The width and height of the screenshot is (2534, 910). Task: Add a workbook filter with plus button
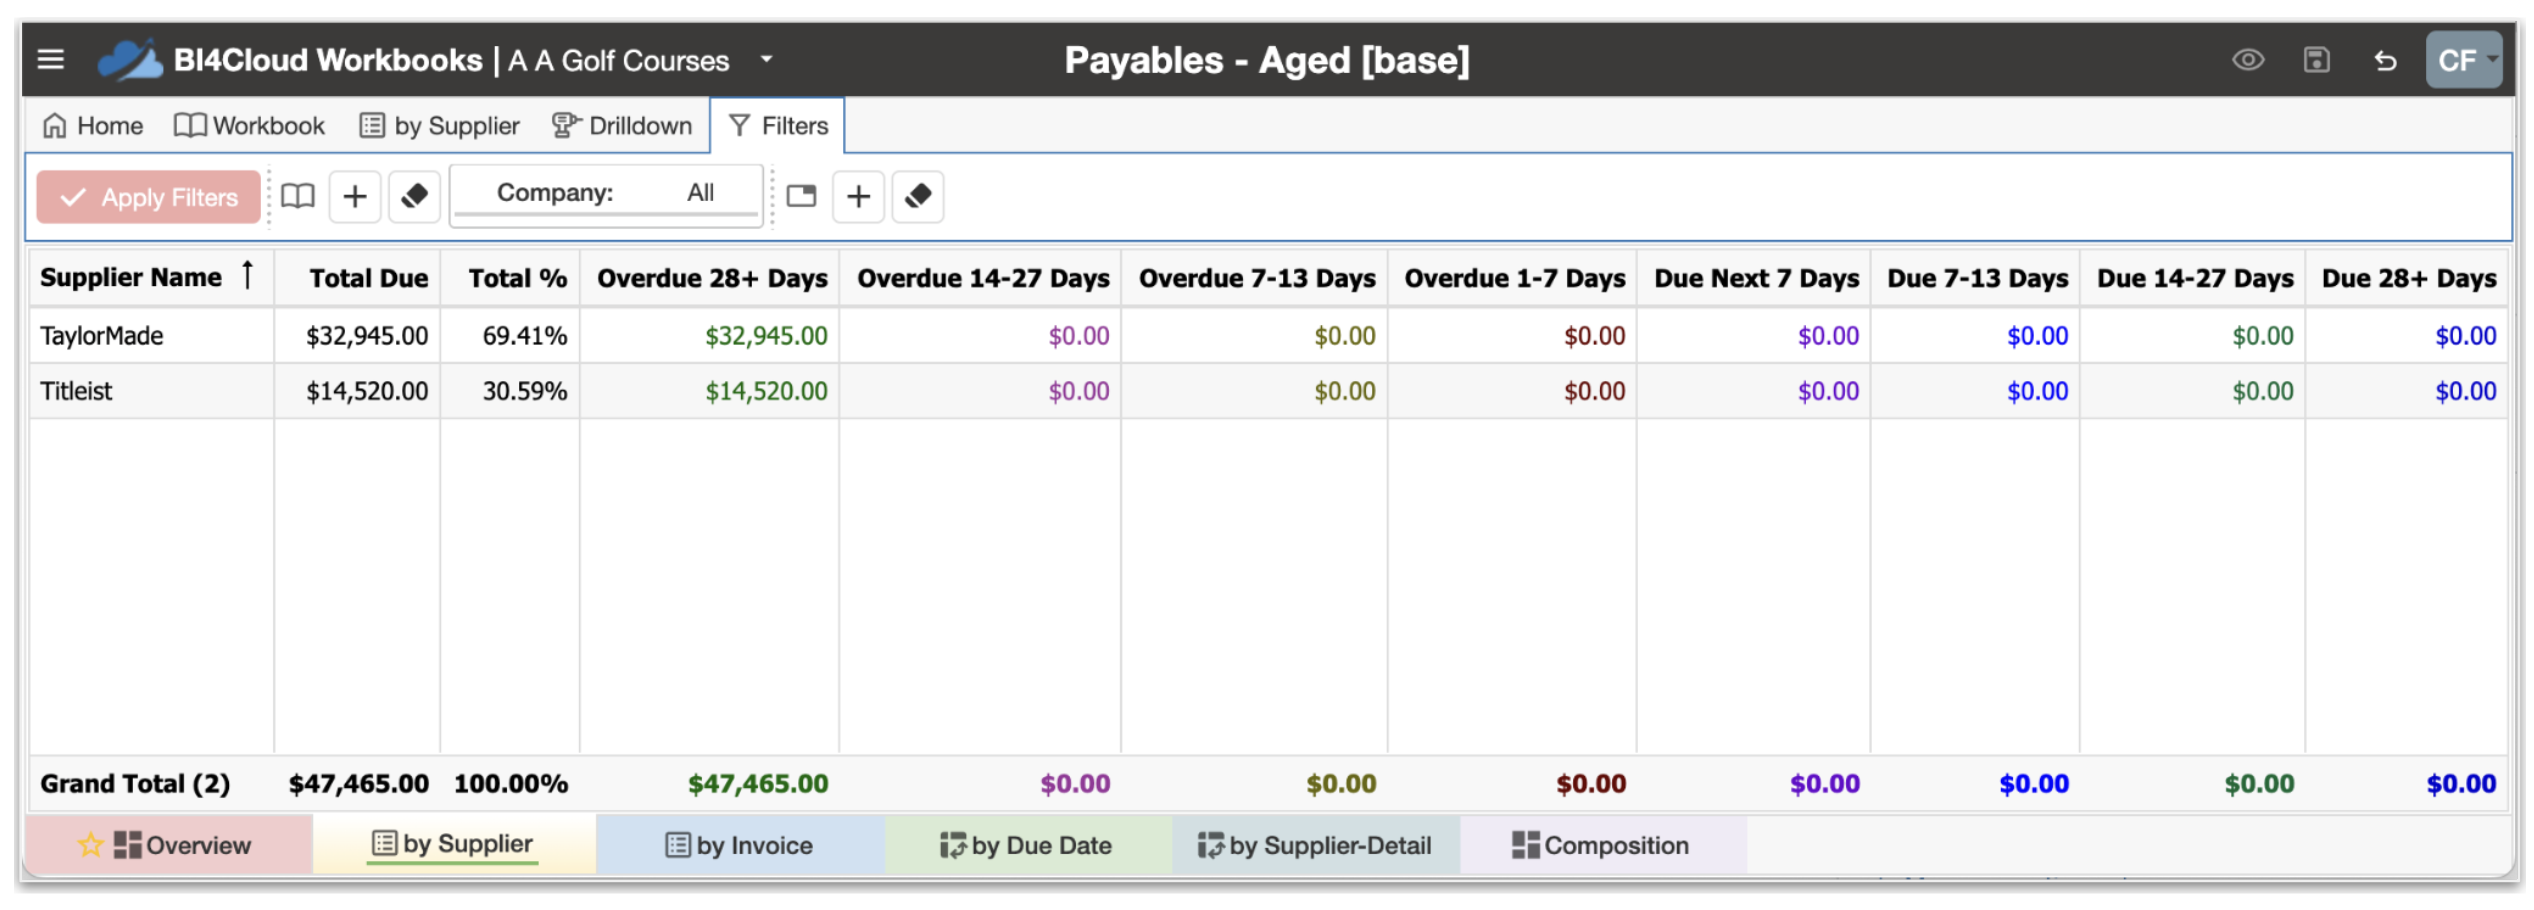coord(355,196)
